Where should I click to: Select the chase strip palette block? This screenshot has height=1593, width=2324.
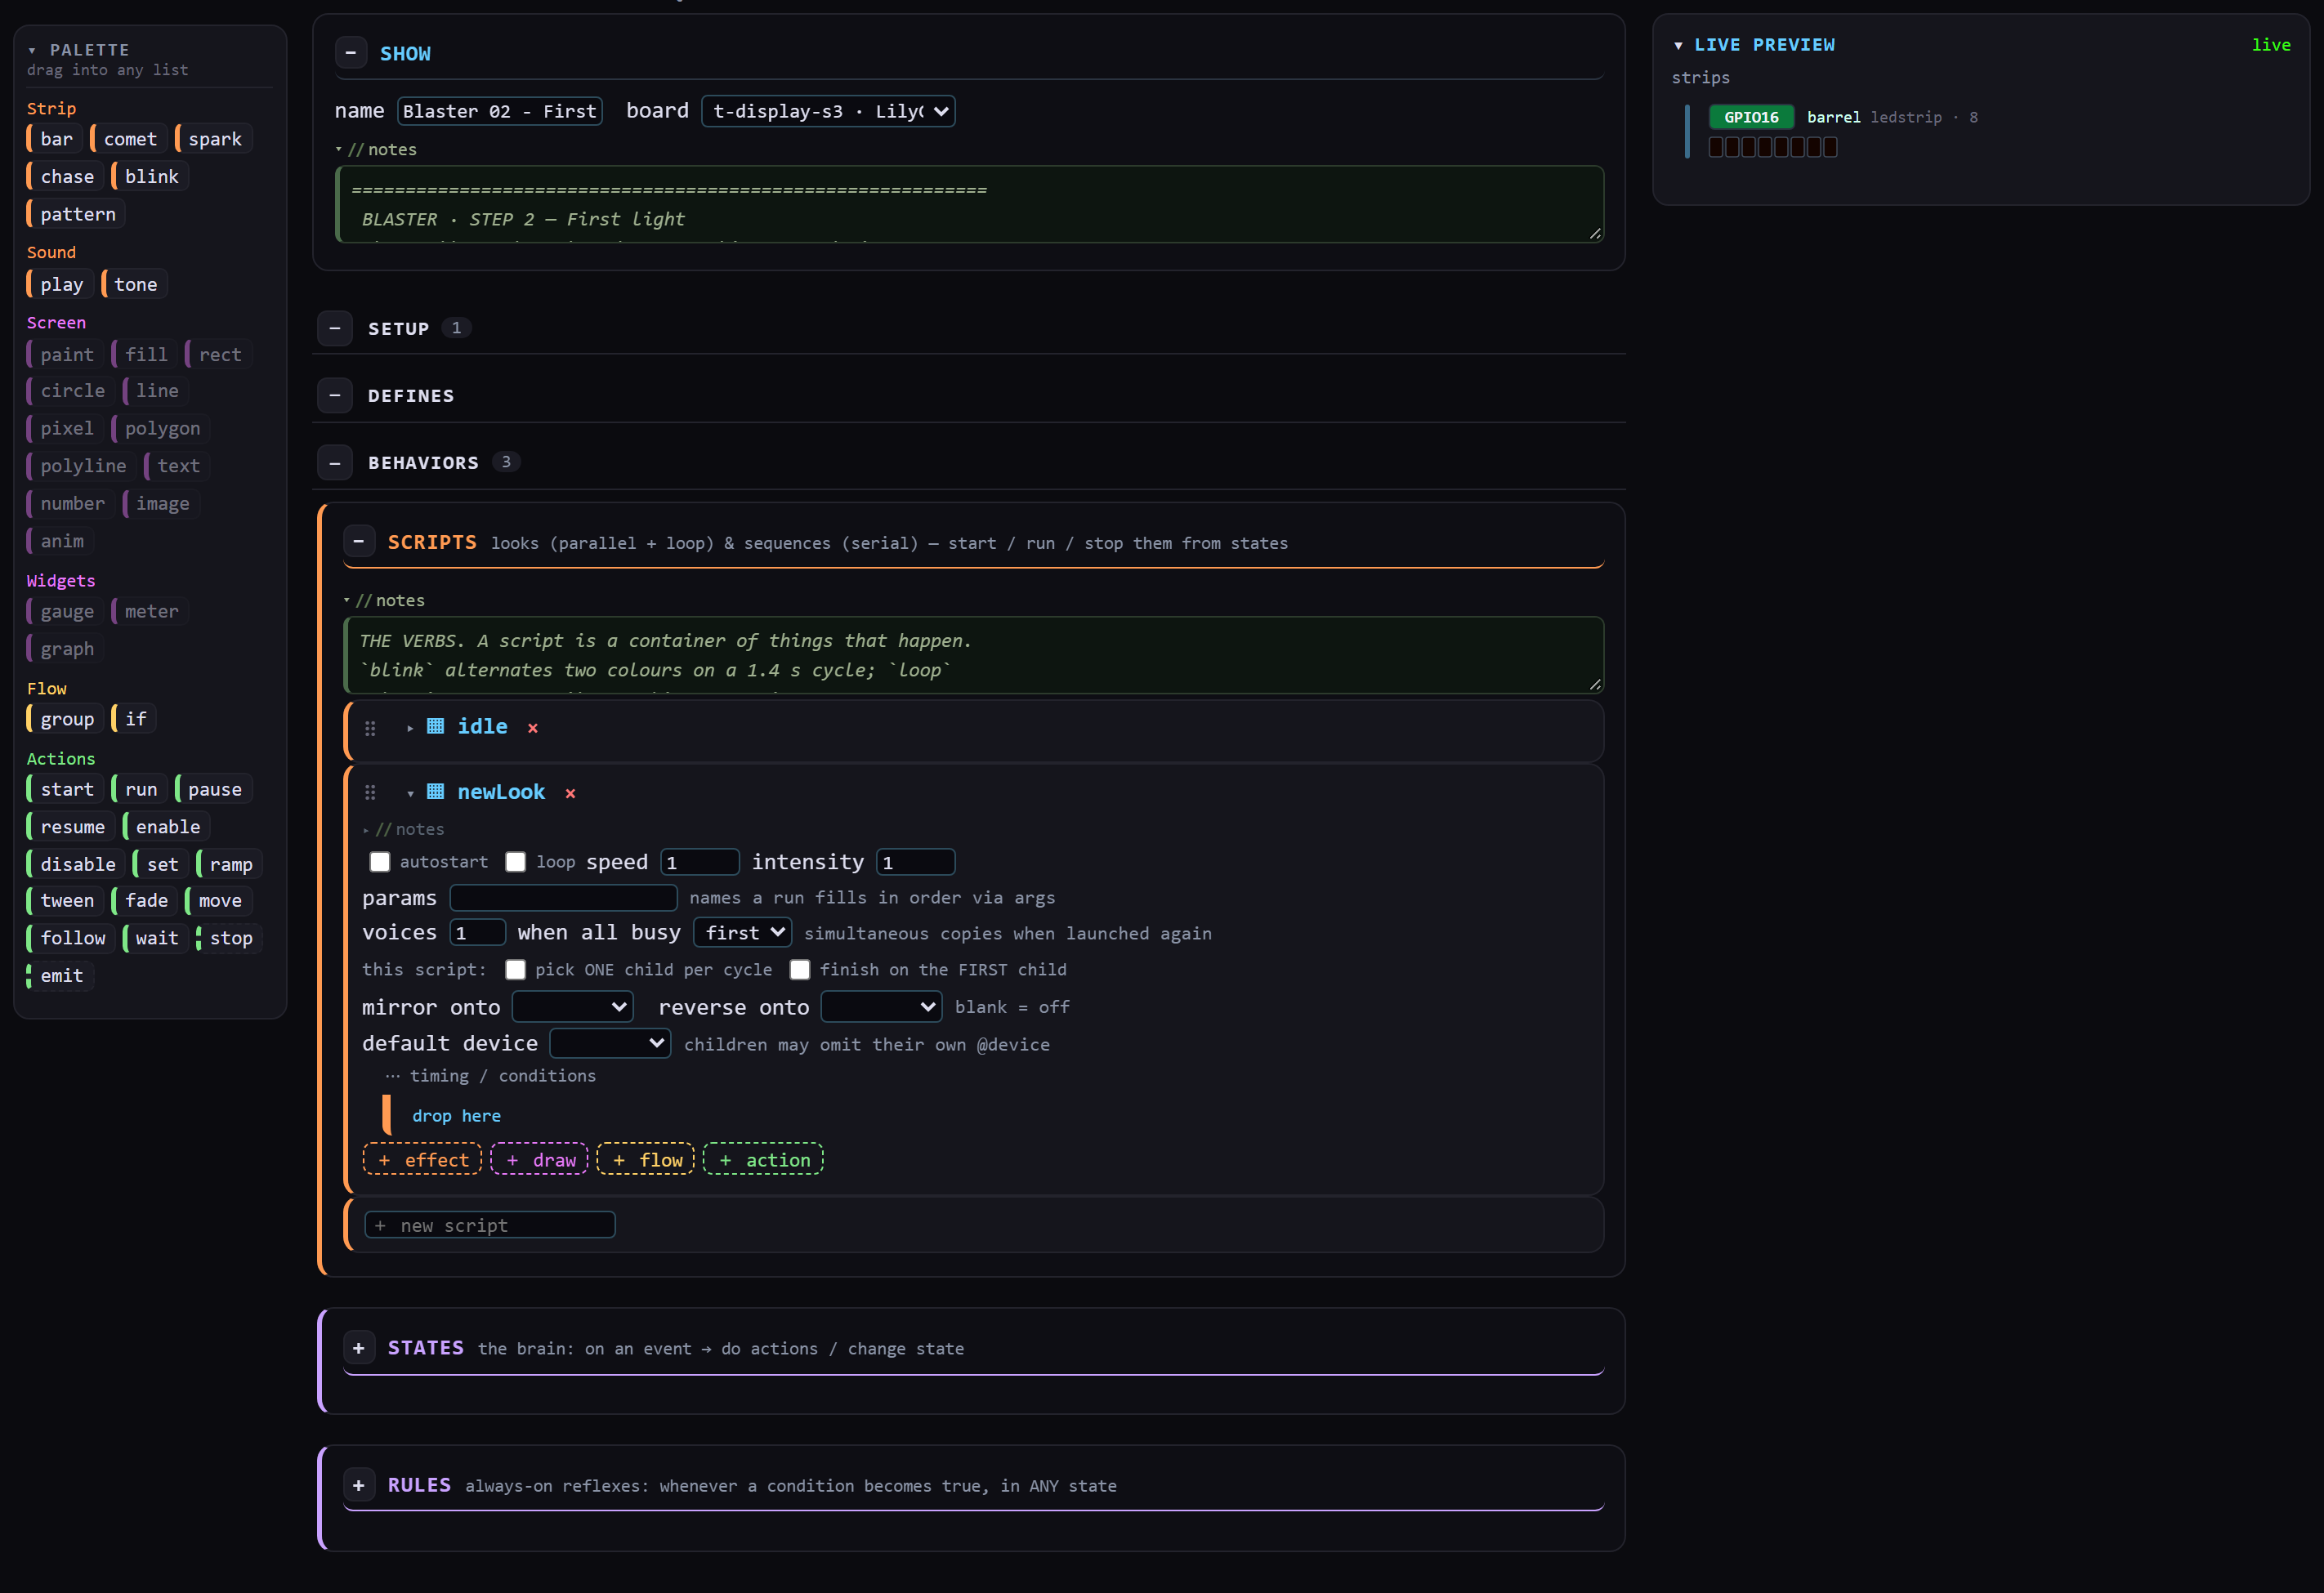pos(65,176)
